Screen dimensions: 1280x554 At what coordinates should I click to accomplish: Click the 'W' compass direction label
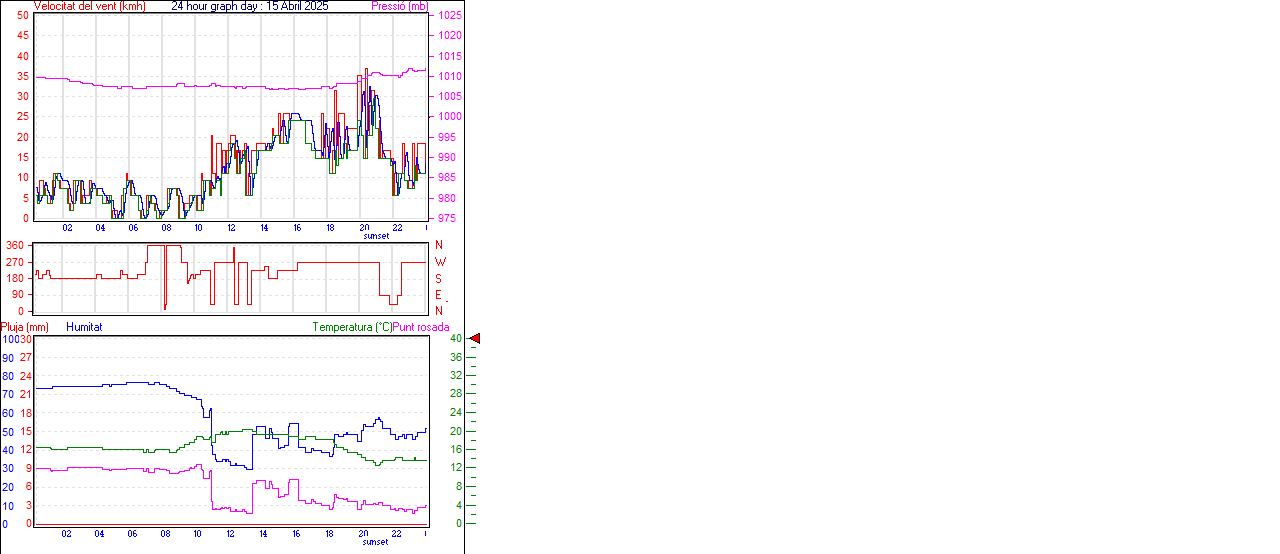click(439, 262)
